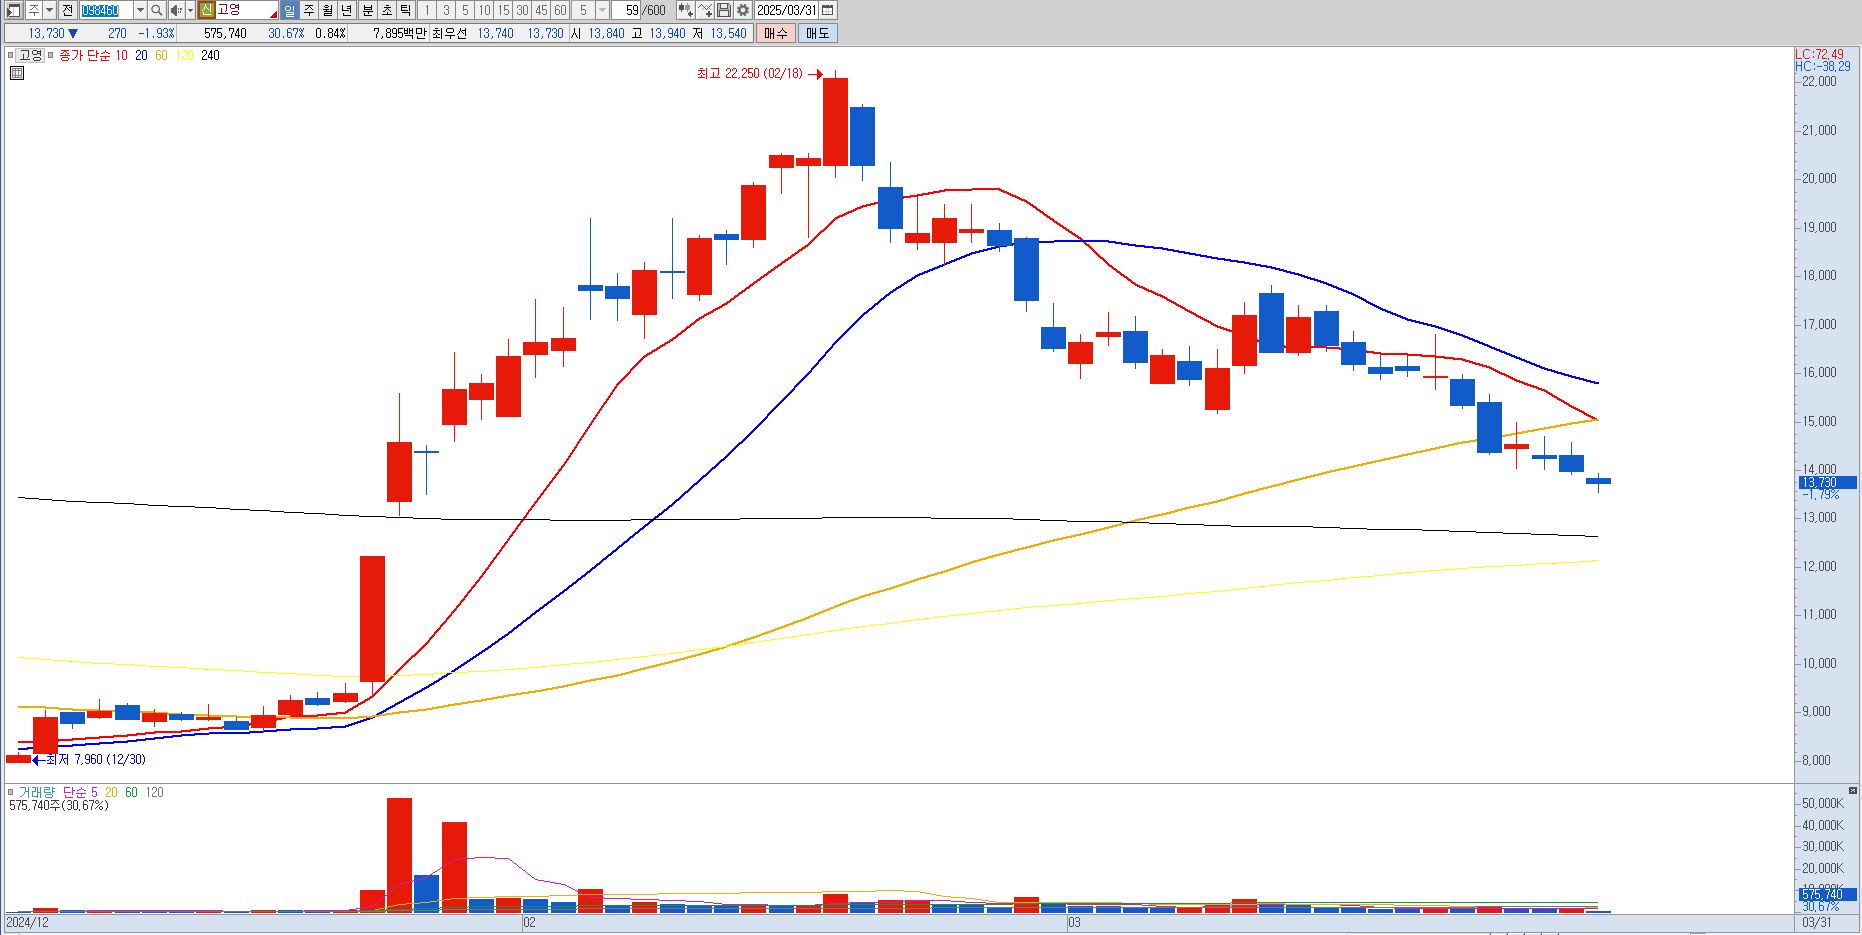Select the 30 interval button
Screen dimensions: 1862x935
click(522, 10)
